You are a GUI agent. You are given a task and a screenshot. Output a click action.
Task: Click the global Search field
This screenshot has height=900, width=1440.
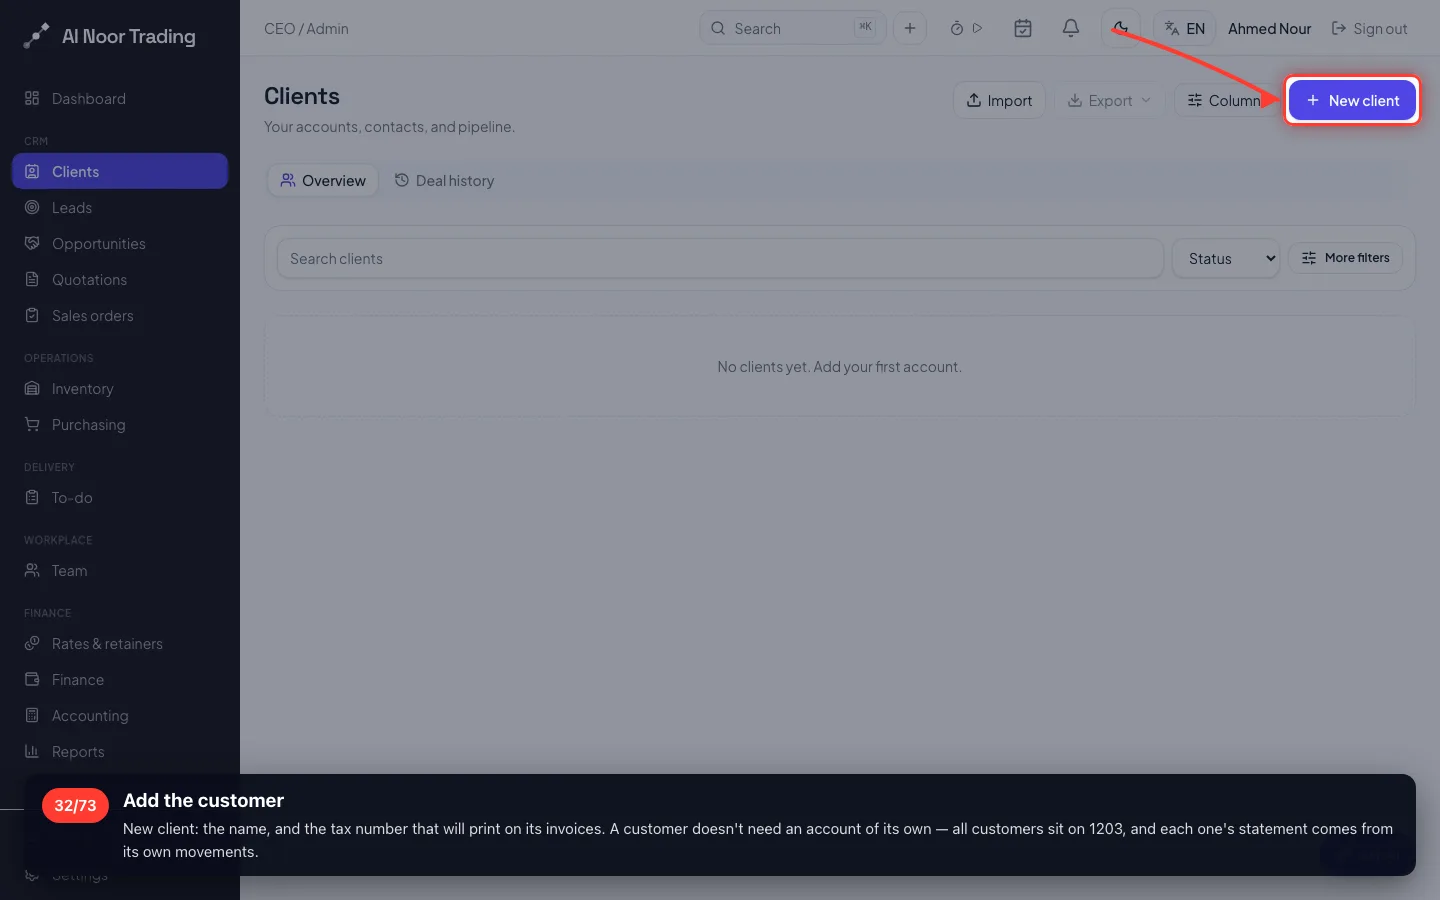[792, 28]
